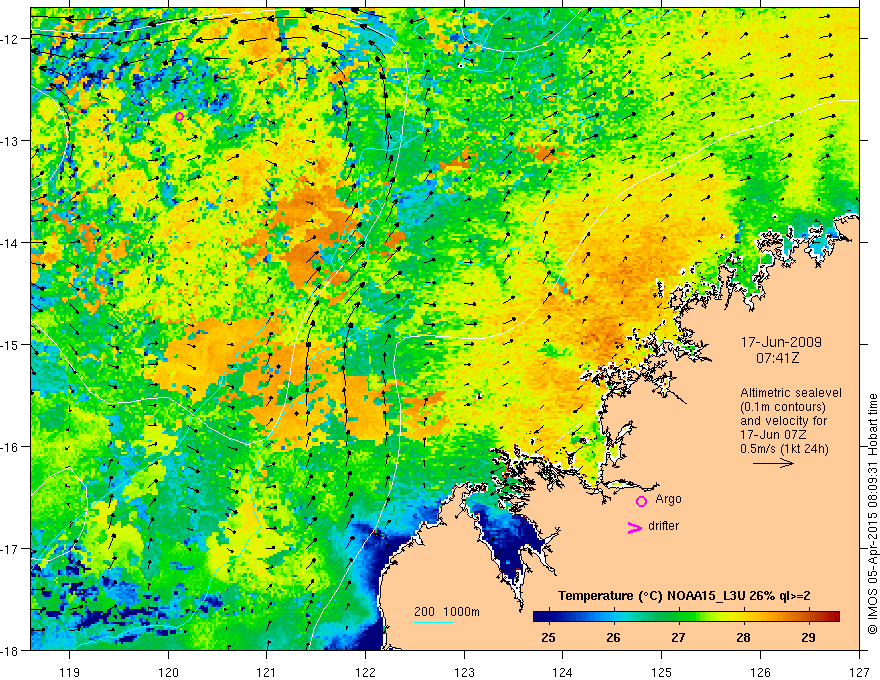The width and height of the screenshot is (880, 680).
Task: Click the longitude axis label 127
Action: pyautogui.click(x=859, y=672)
